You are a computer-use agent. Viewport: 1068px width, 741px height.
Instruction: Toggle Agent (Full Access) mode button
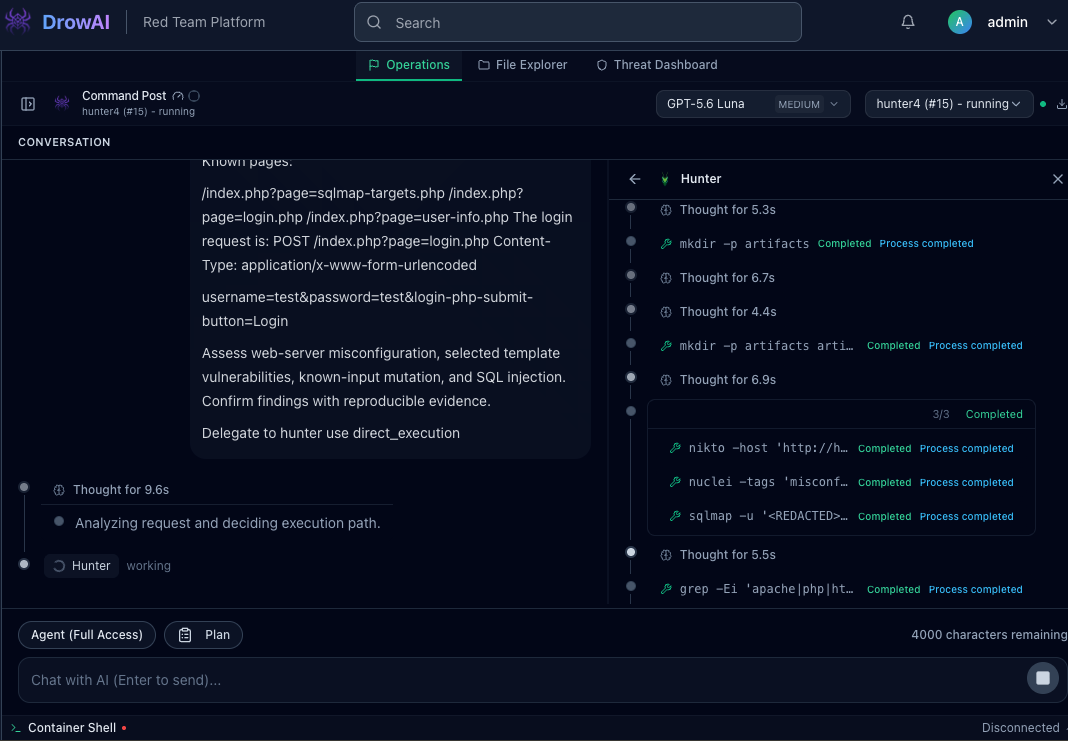click(87, 635)
